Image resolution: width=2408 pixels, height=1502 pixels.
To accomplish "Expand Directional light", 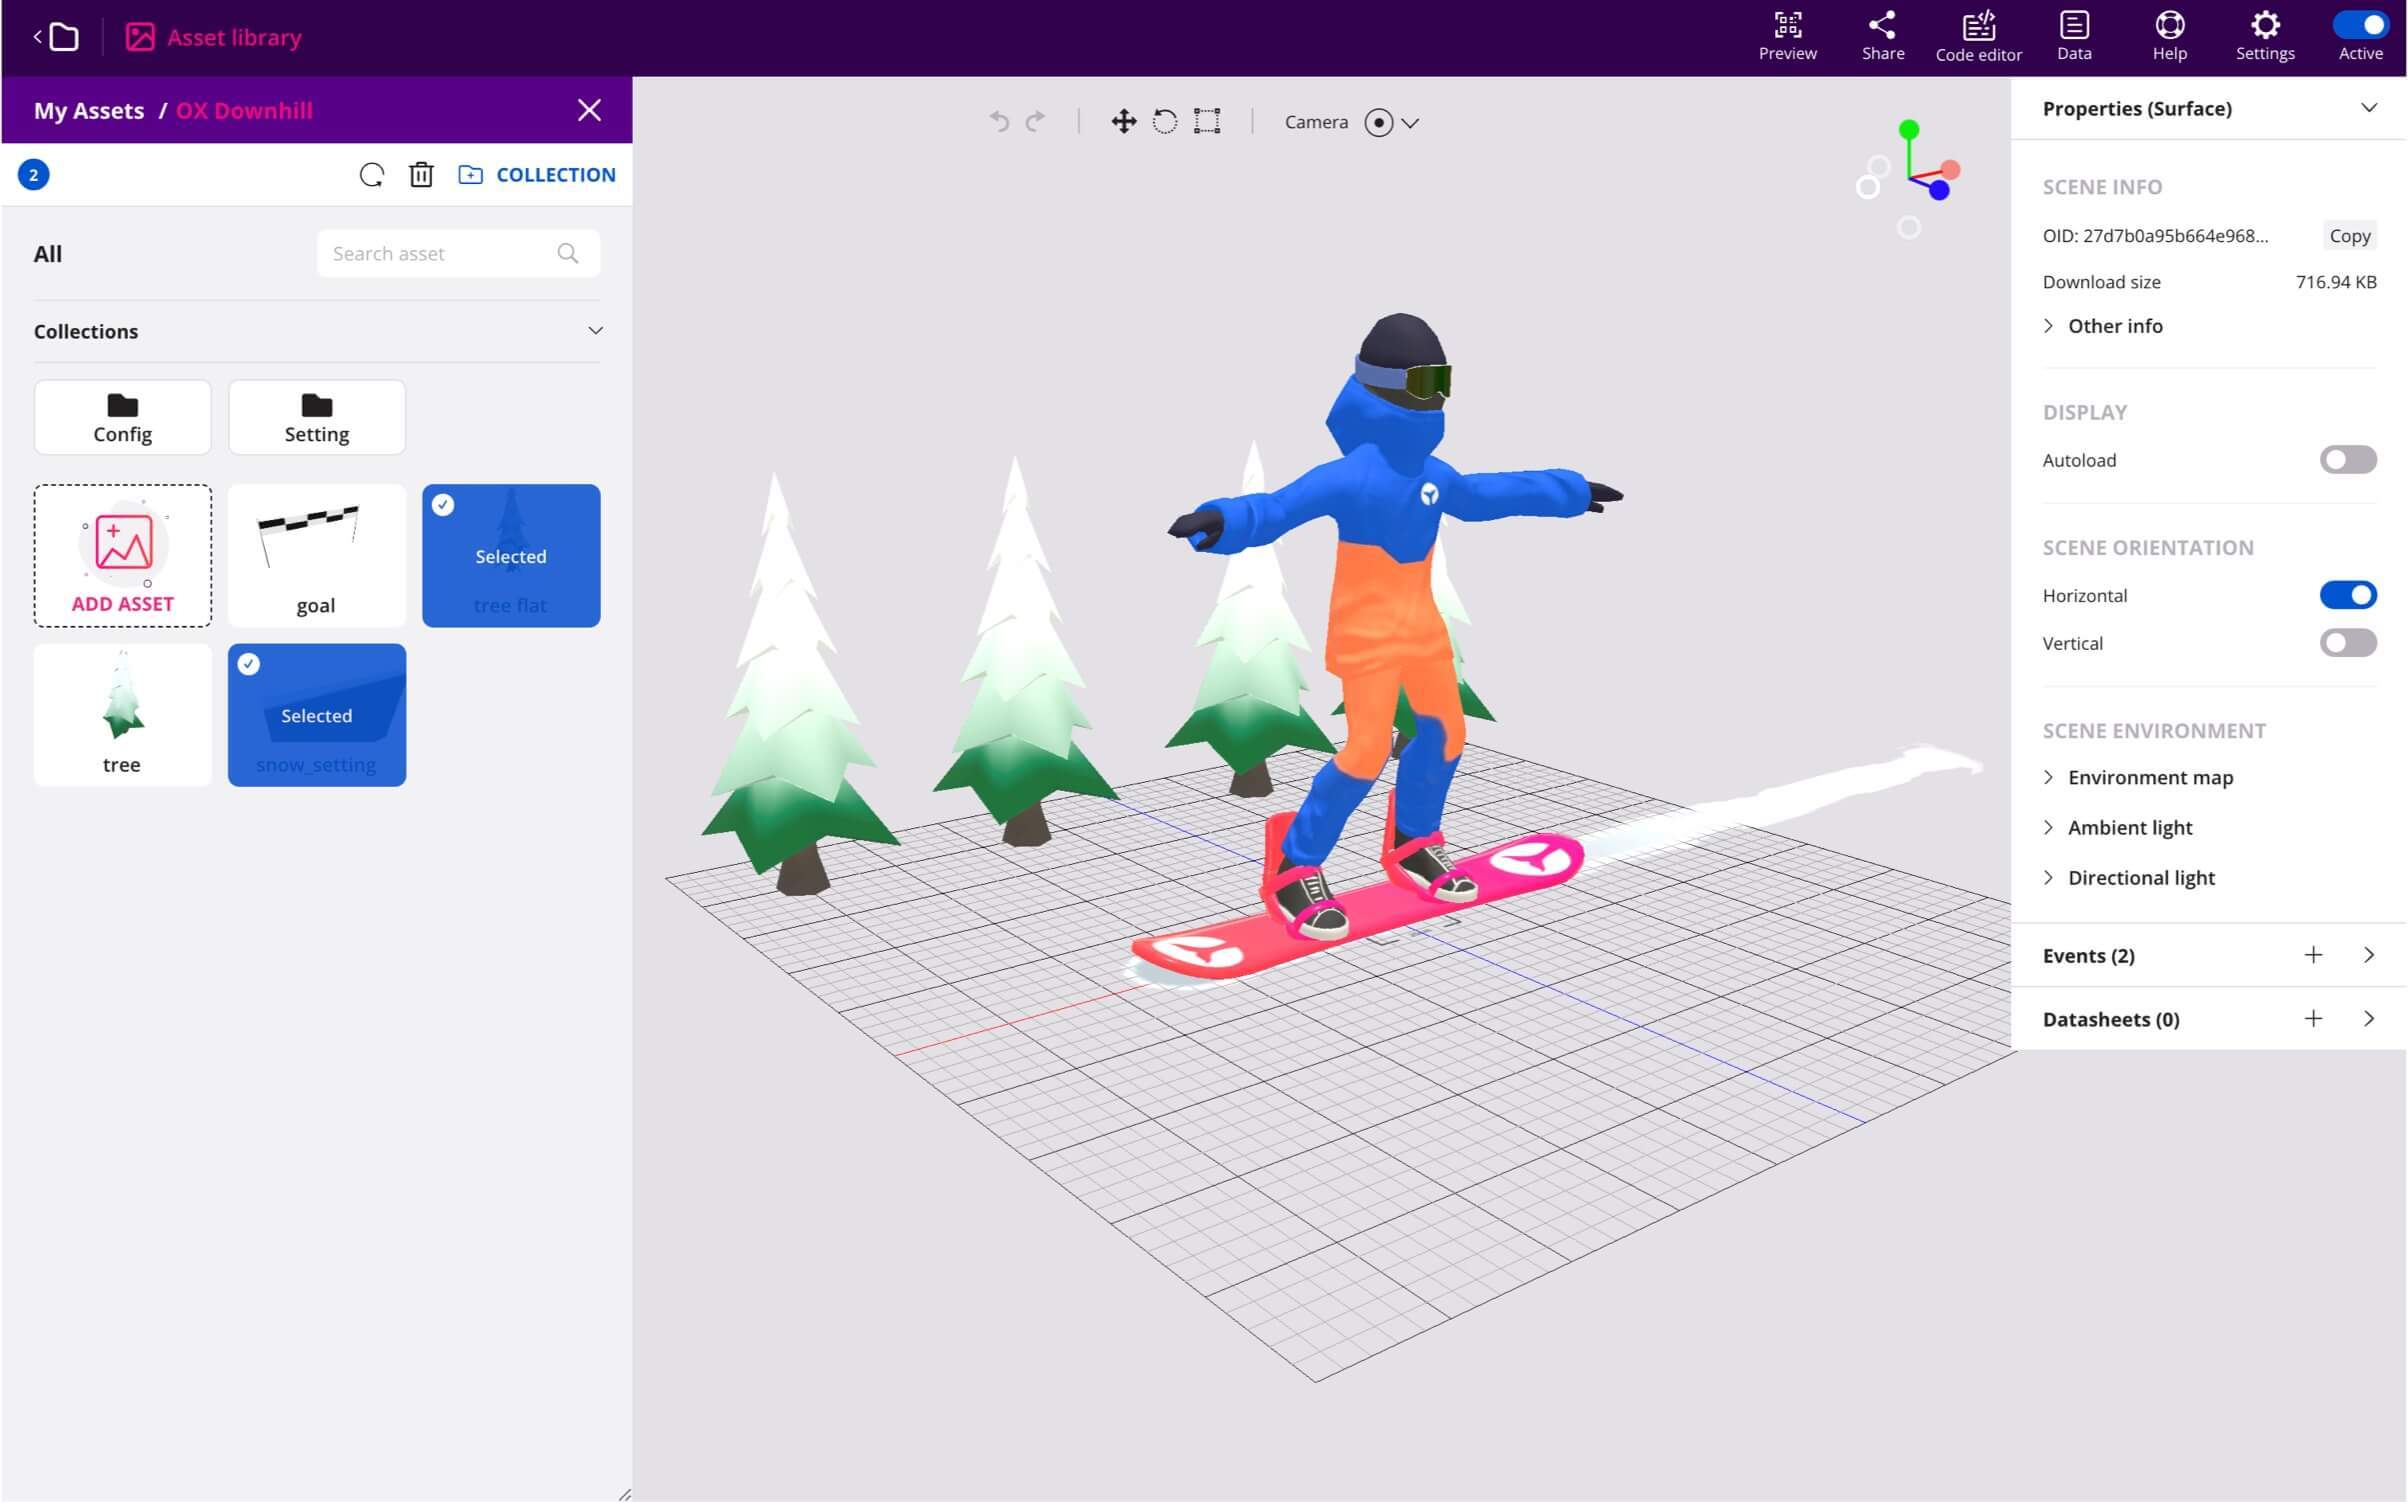I will click(2129, 877).
